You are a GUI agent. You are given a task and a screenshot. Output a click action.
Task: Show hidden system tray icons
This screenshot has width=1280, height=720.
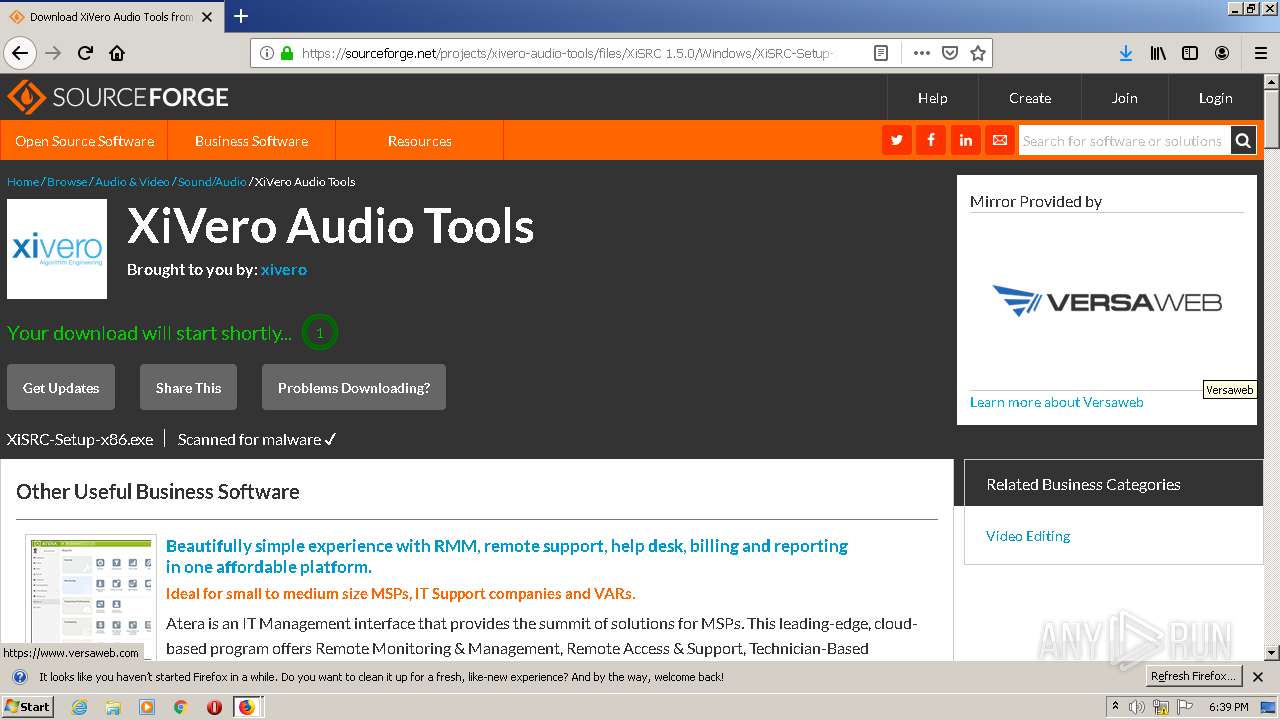click(x=1115, y=707)
